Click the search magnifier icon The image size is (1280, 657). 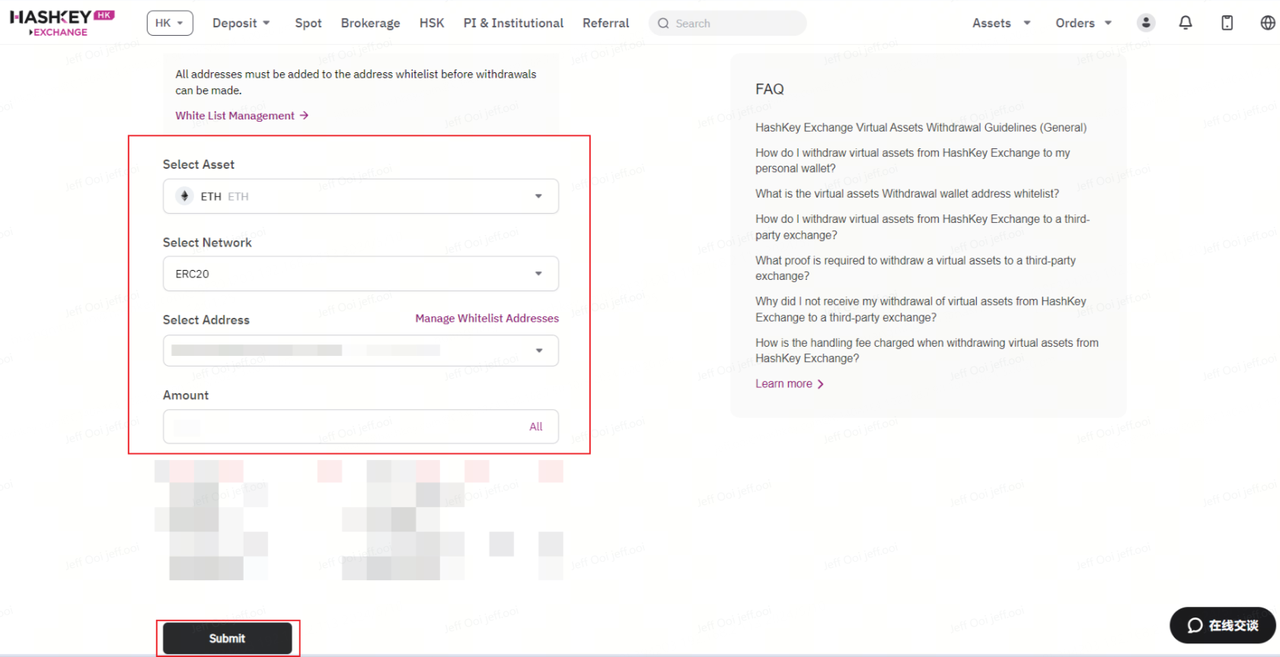coord(663,23)
